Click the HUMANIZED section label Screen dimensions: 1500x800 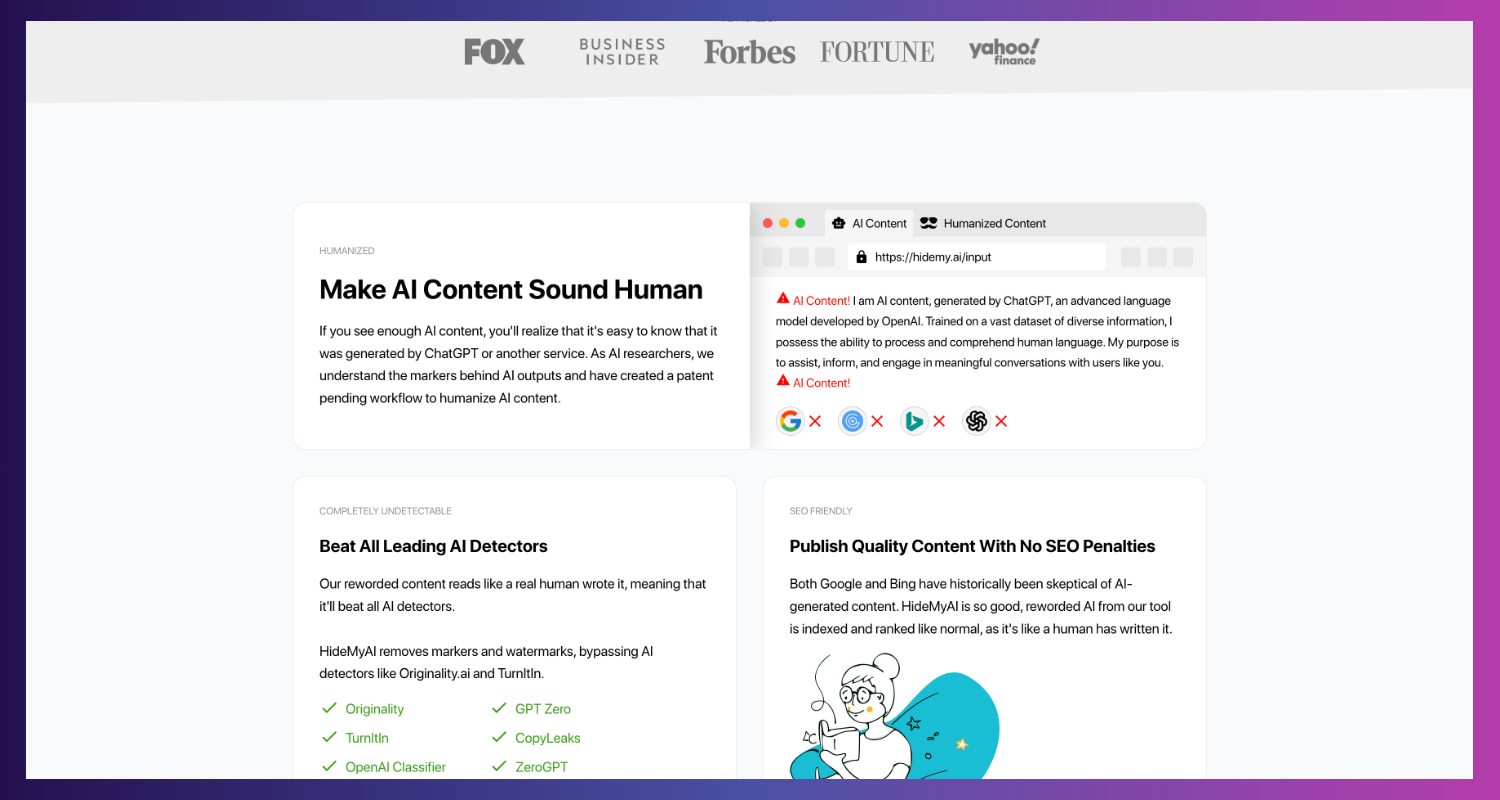tap(347, 251)
